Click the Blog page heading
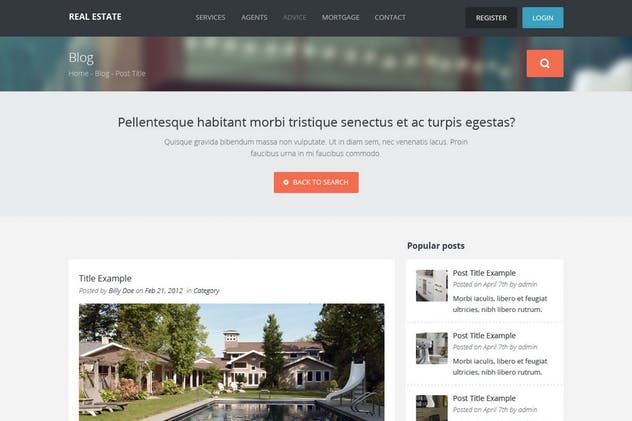The width and height of the screenshot is (632, 421). [x=81, y=58]
